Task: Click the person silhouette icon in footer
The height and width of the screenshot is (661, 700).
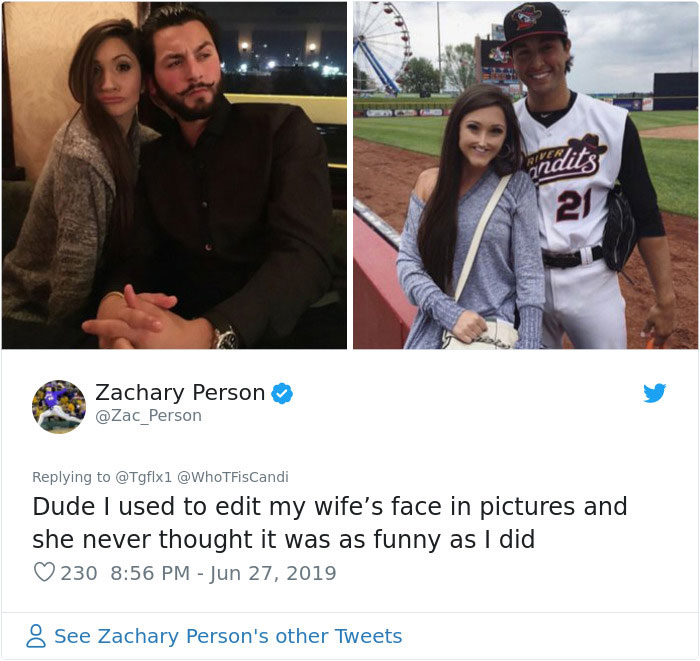Action: tap(36, 636)
